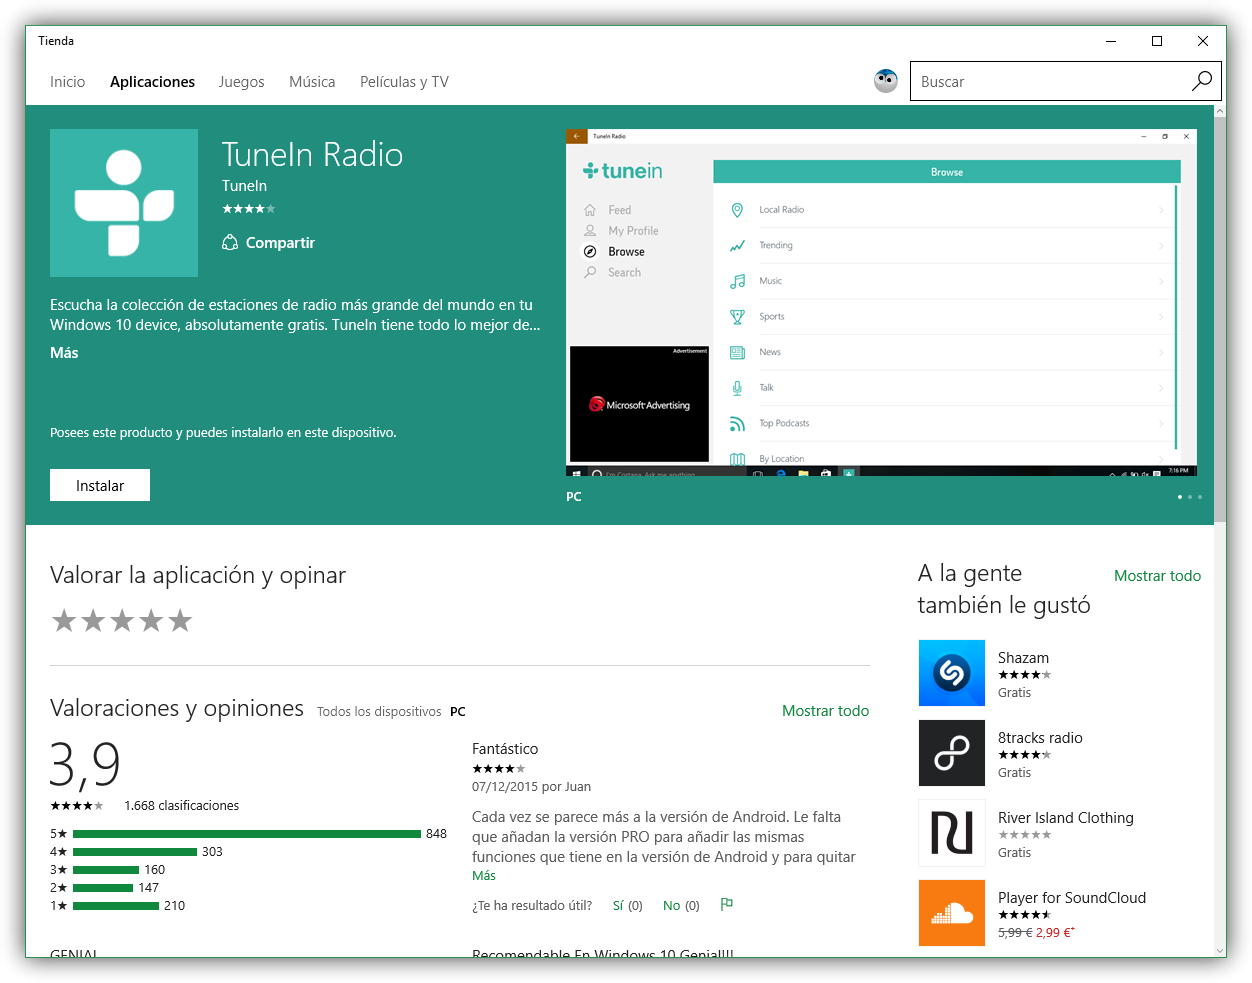The image size is (1252, 983).
Task: Filter reviews by PC
Action: click(458, 712)
